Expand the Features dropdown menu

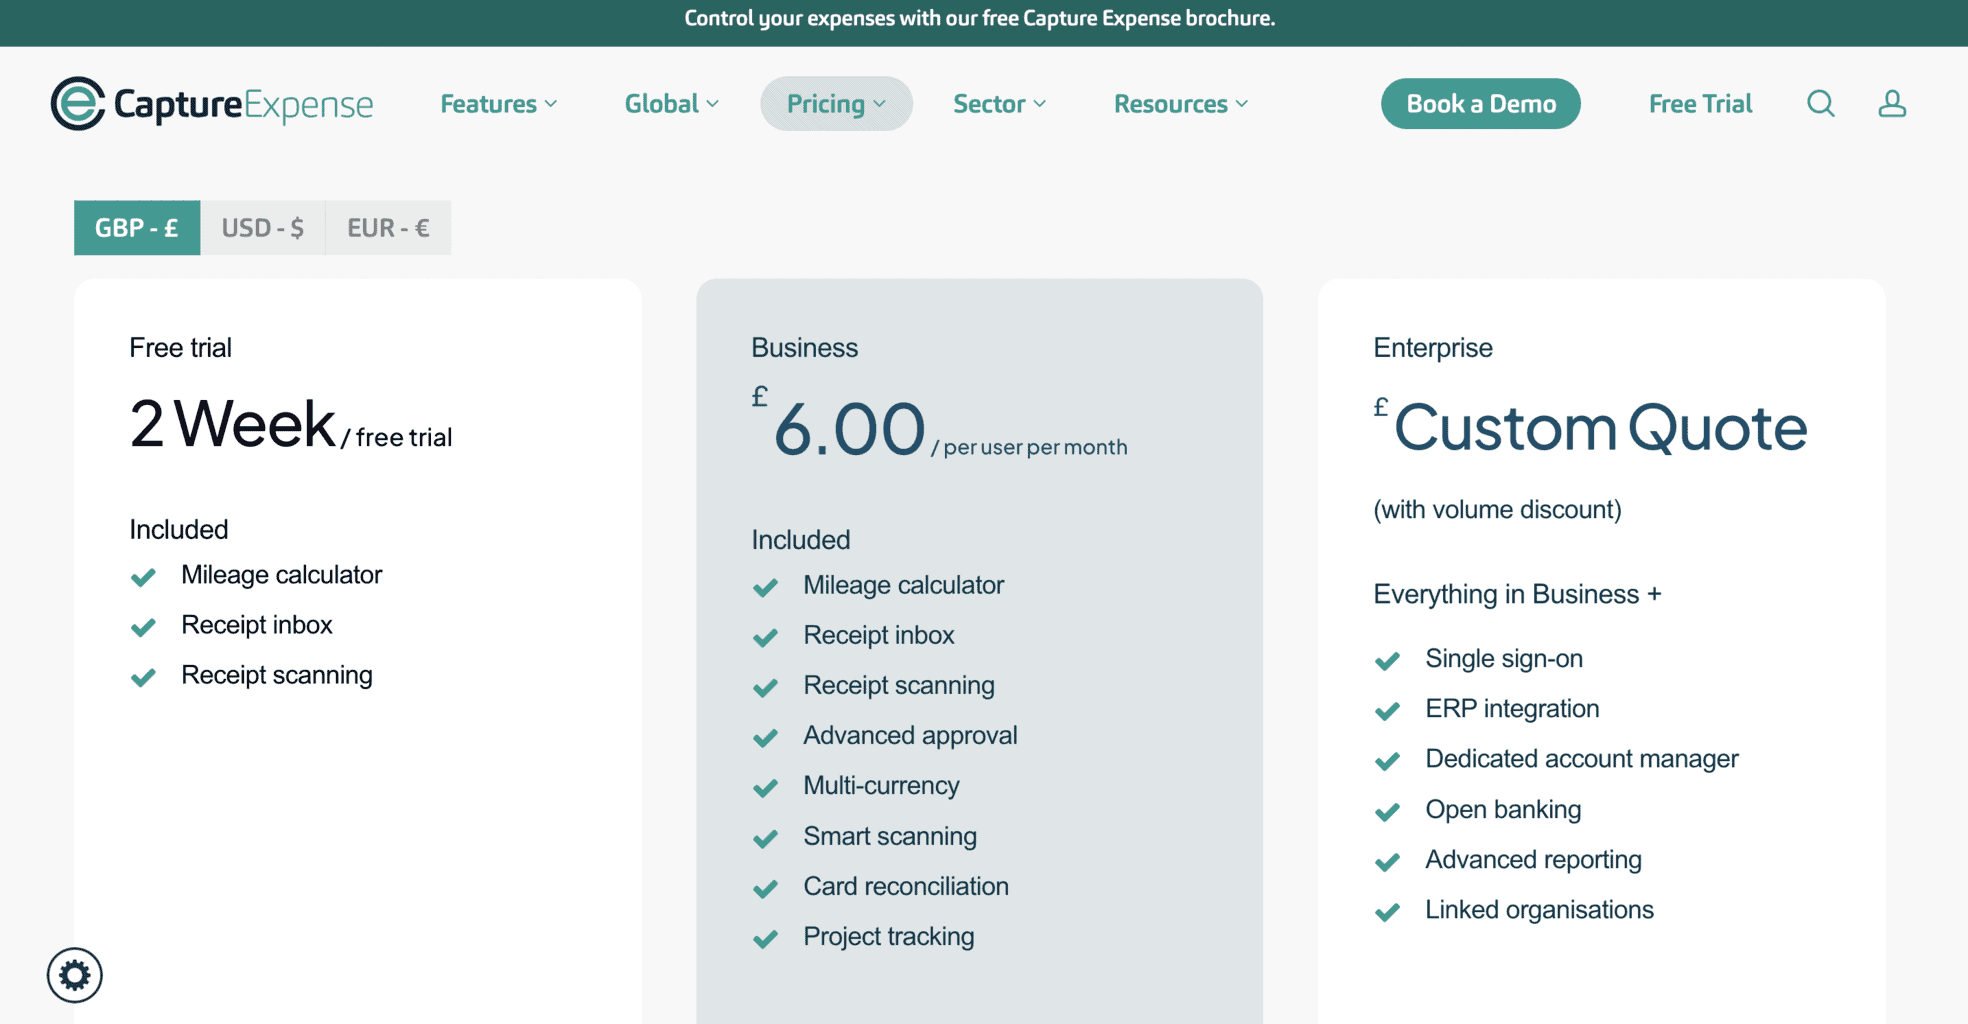tap(498, 103)
